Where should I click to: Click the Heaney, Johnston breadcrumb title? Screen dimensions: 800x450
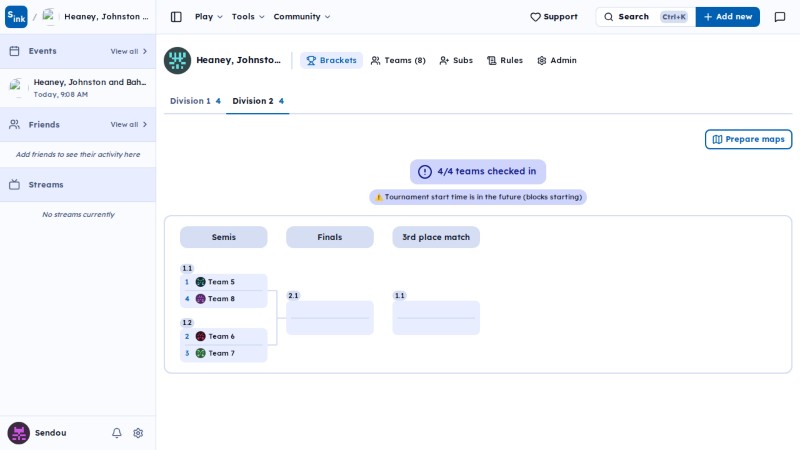(106, 16)
